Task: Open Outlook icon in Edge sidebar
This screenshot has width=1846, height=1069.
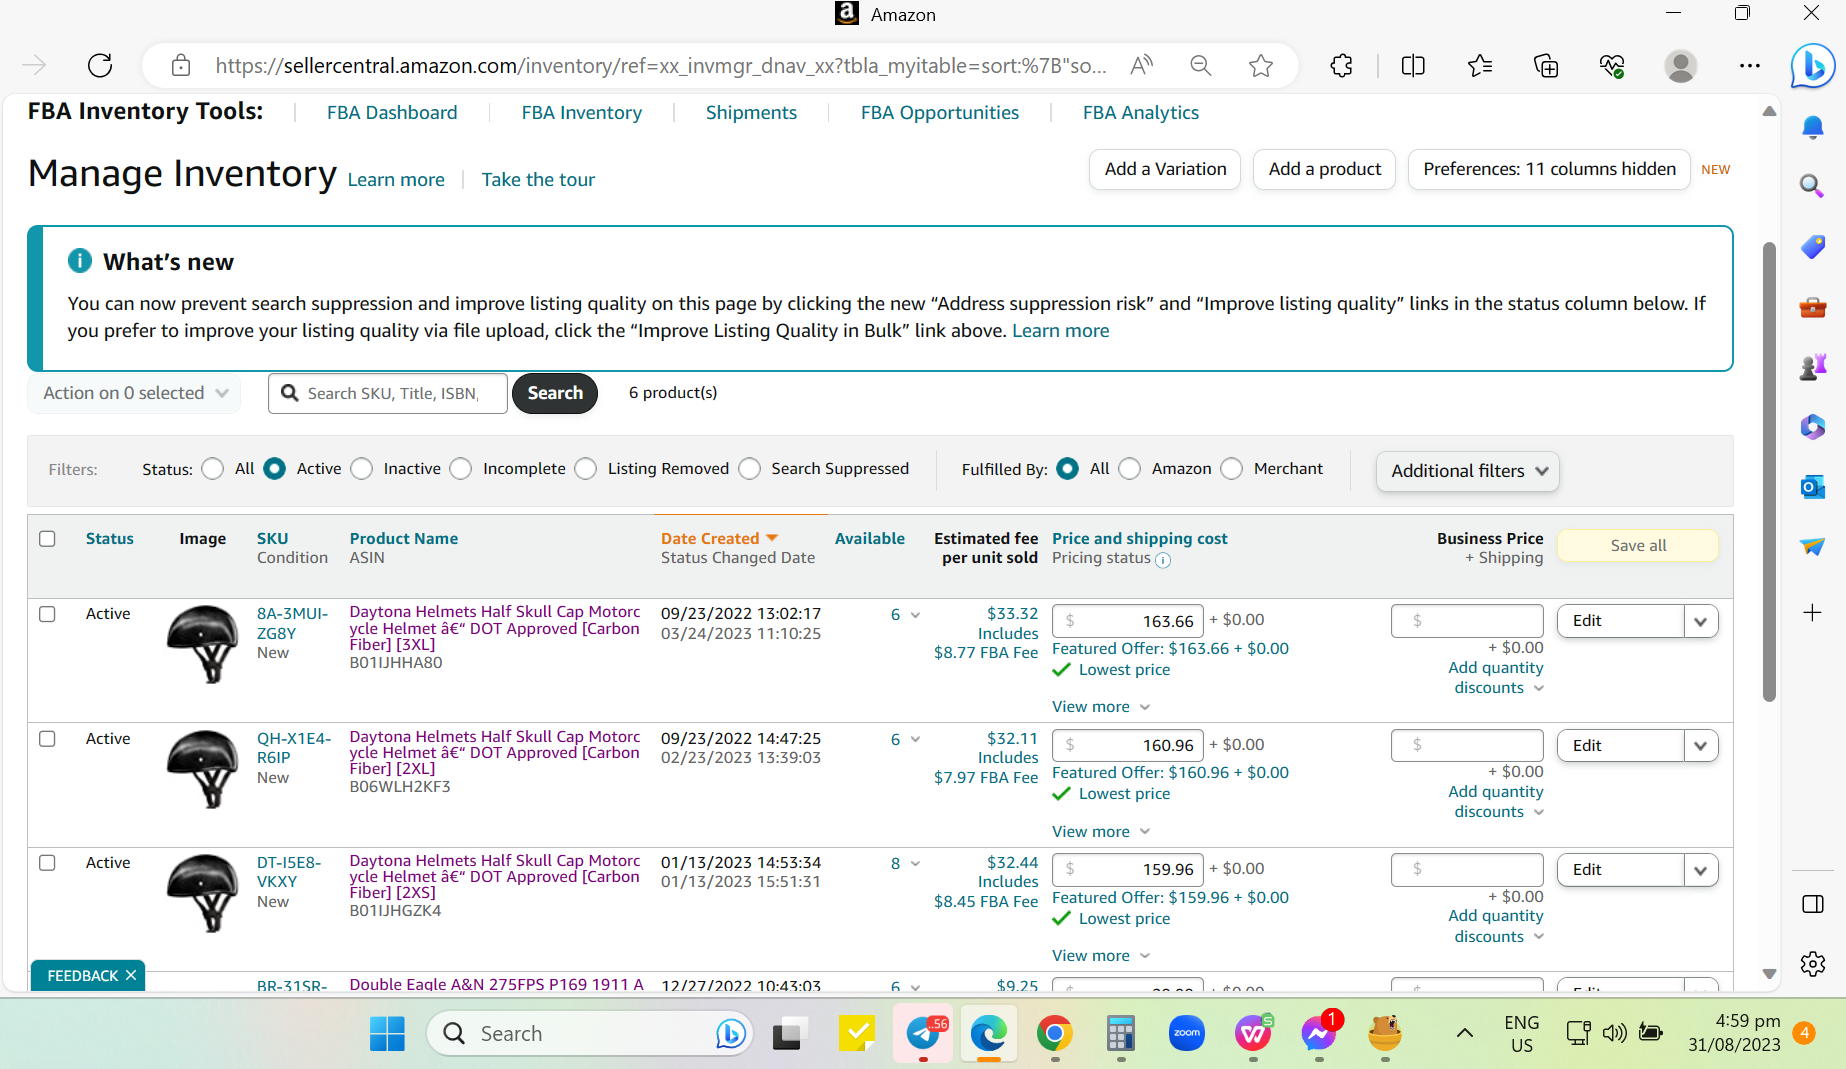Action: [1812, 487]
